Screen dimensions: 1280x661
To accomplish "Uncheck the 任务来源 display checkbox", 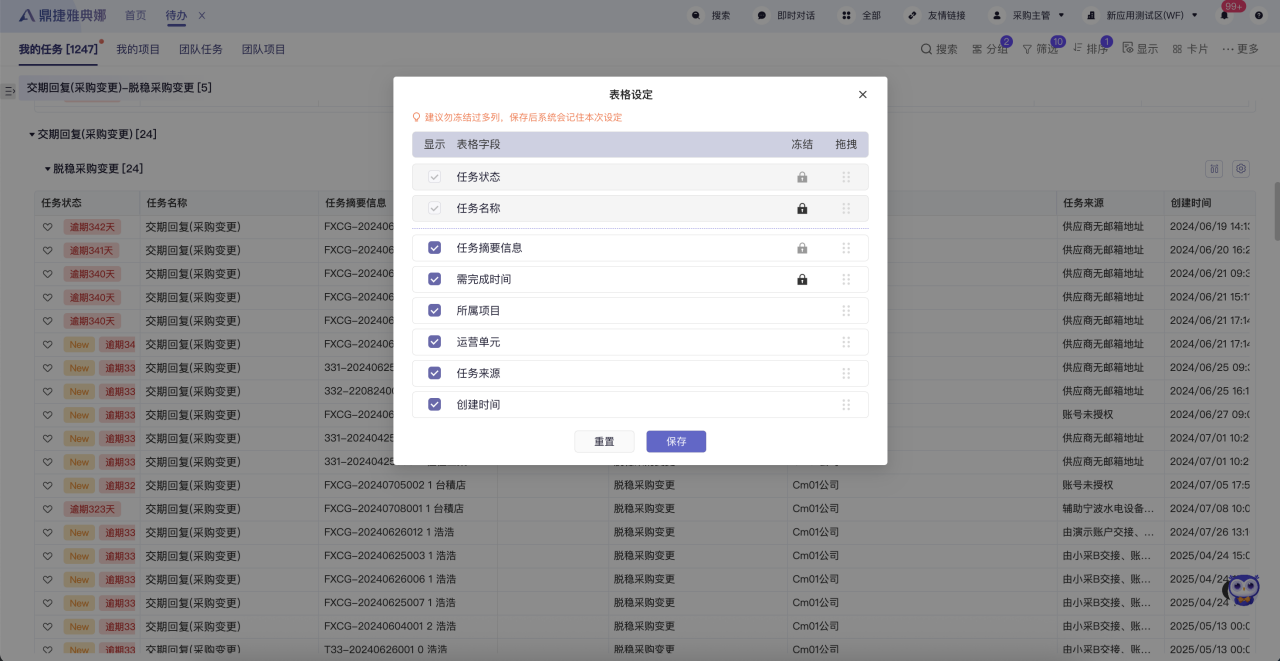I will pyautogui.click(x=434, y=373).
